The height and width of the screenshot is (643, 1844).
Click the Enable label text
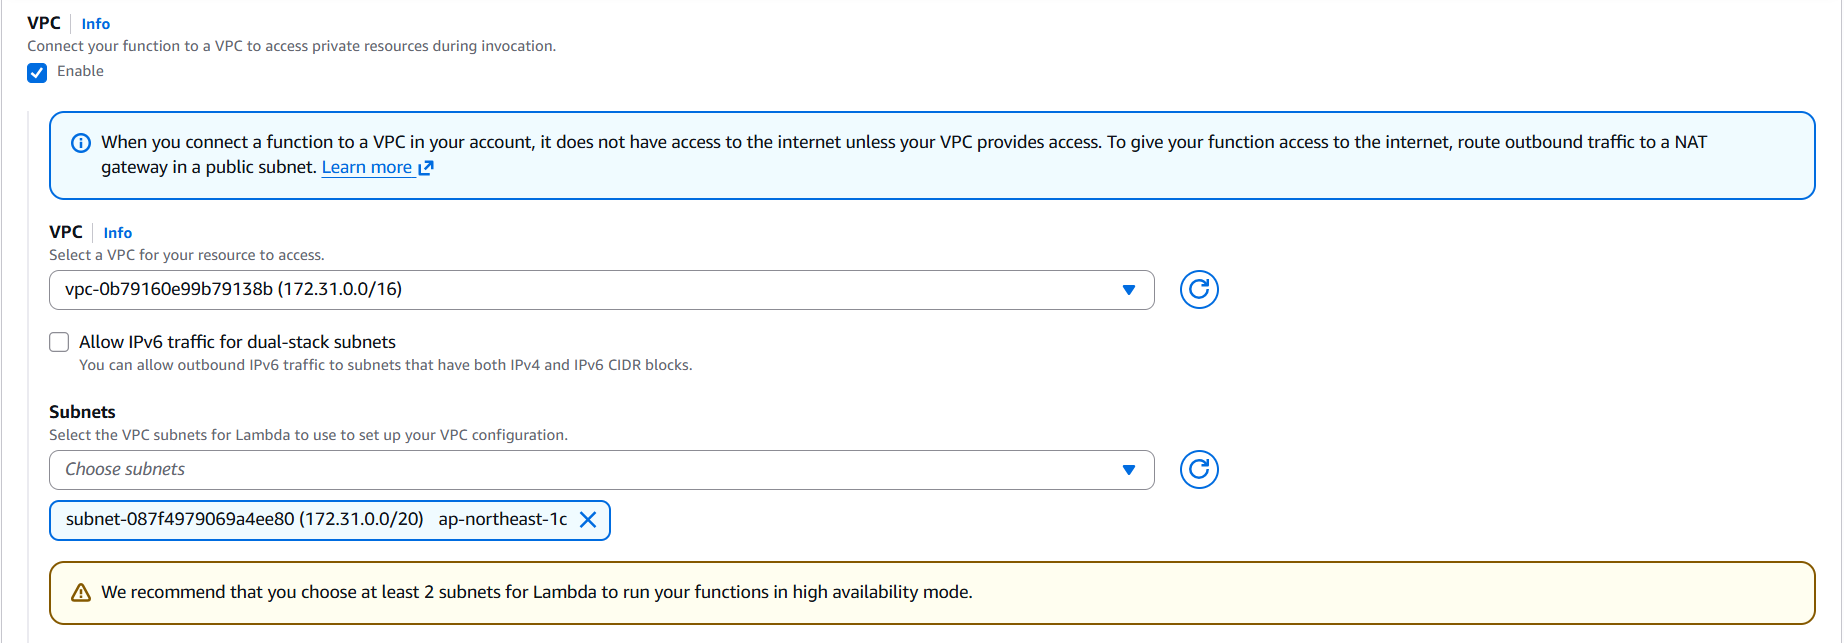80,71
